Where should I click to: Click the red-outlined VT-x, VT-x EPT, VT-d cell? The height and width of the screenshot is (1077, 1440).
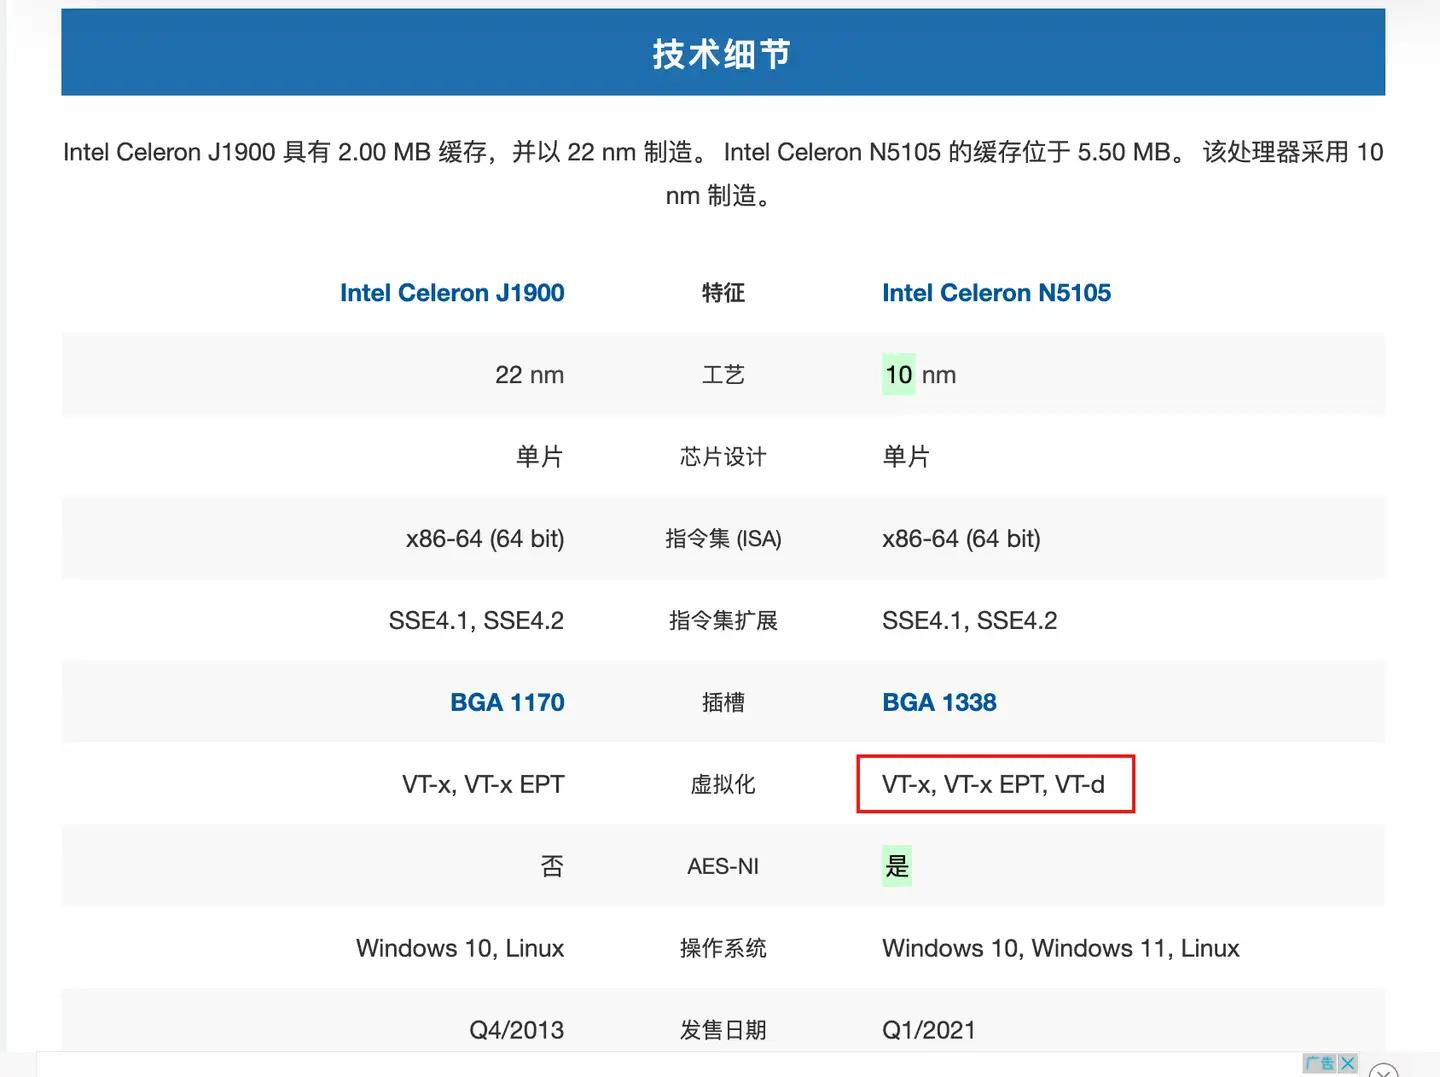pos(994,784)
